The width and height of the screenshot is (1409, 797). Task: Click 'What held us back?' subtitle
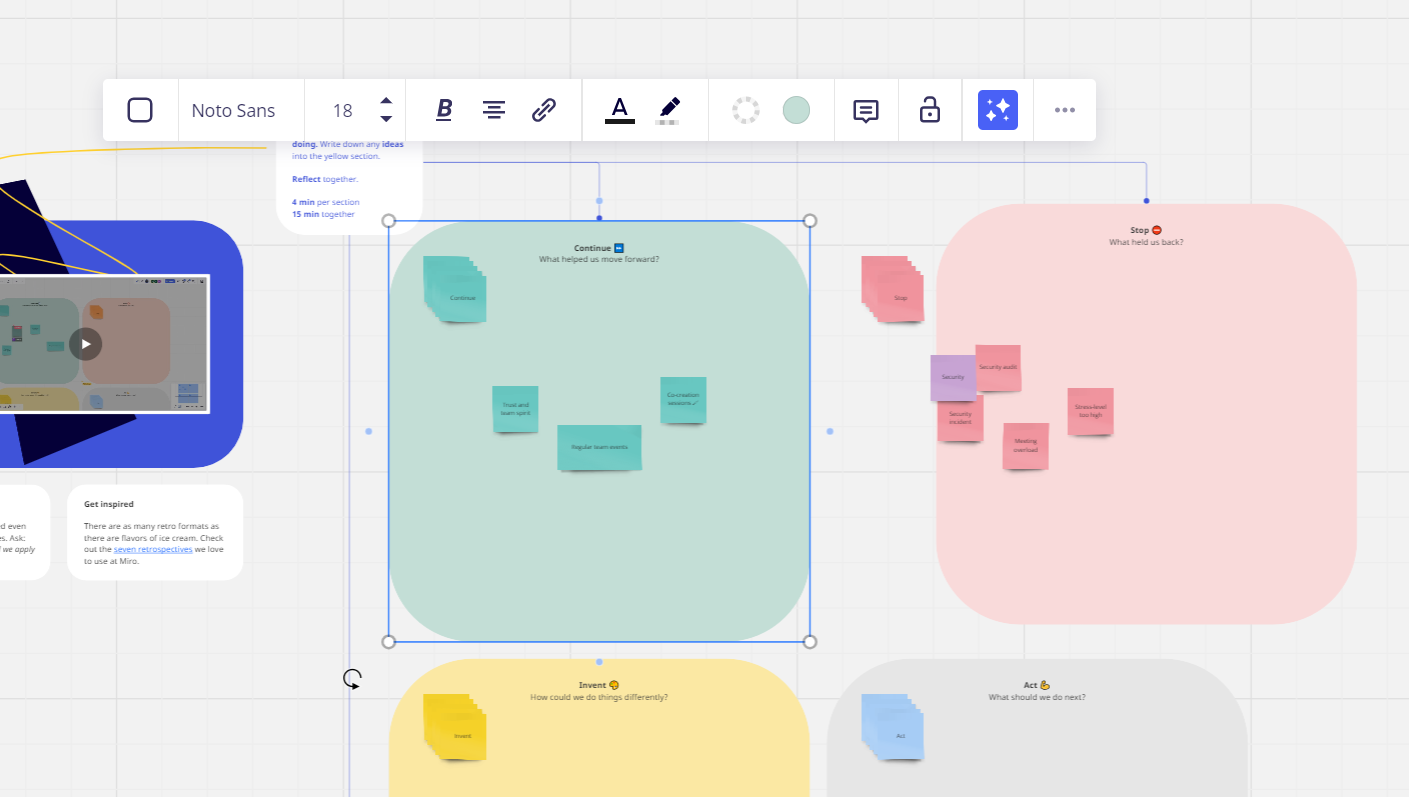(1146, 242)
